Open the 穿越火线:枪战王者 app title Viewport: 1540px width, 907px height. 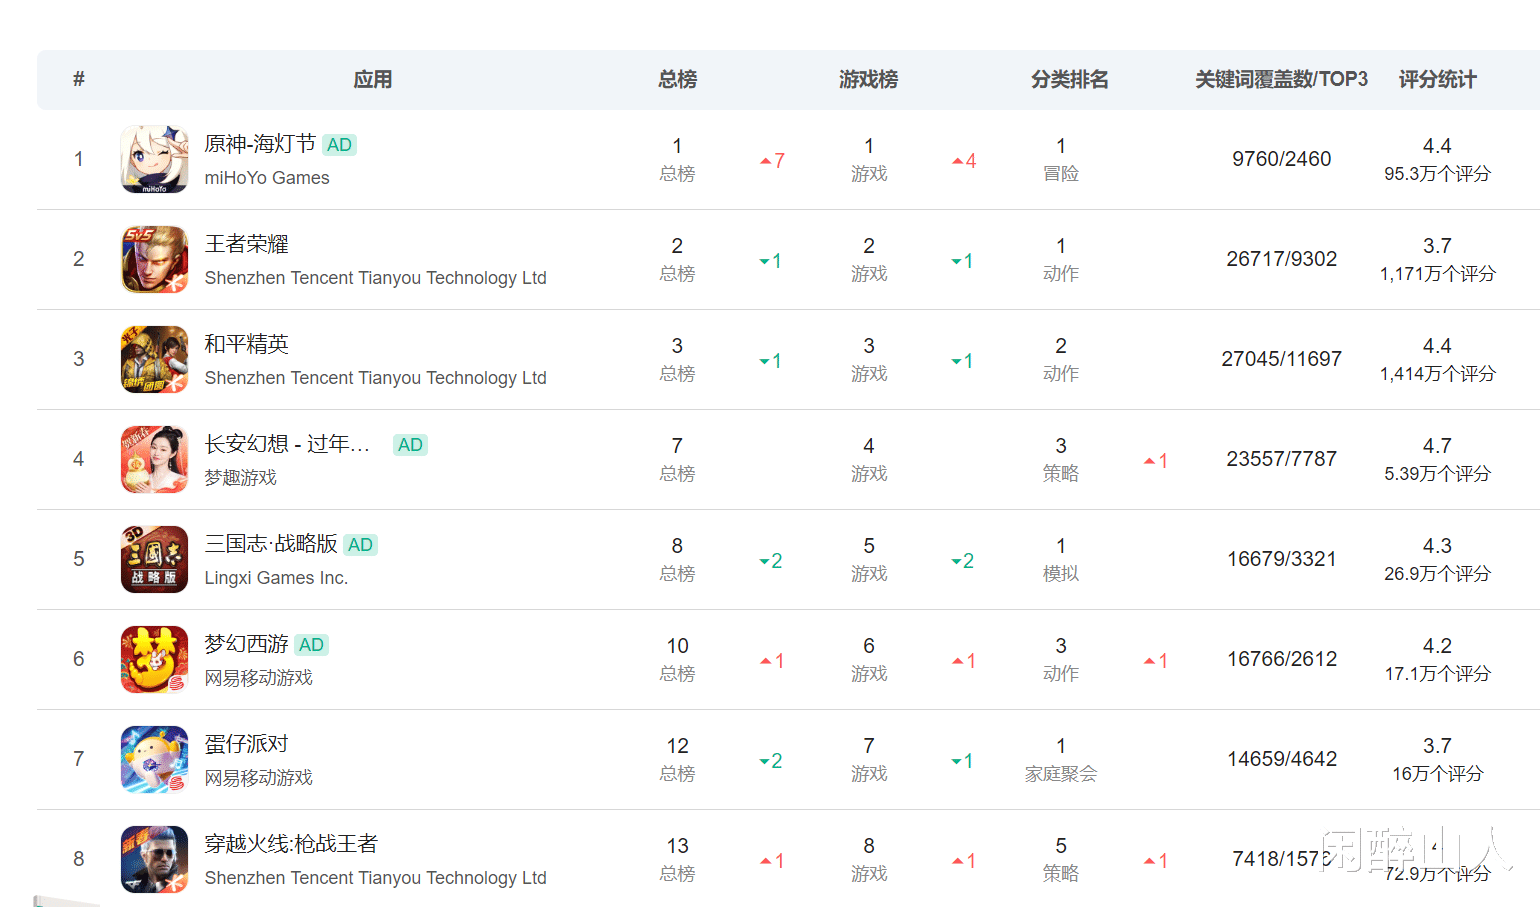[x=291, y=844]
